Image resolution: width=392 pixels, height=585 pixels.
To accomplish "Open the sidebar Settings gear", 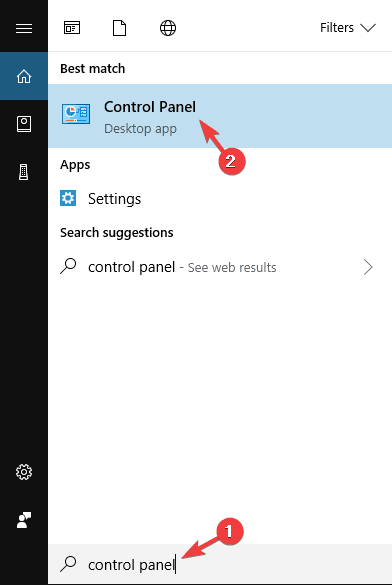I will point(24,472).
